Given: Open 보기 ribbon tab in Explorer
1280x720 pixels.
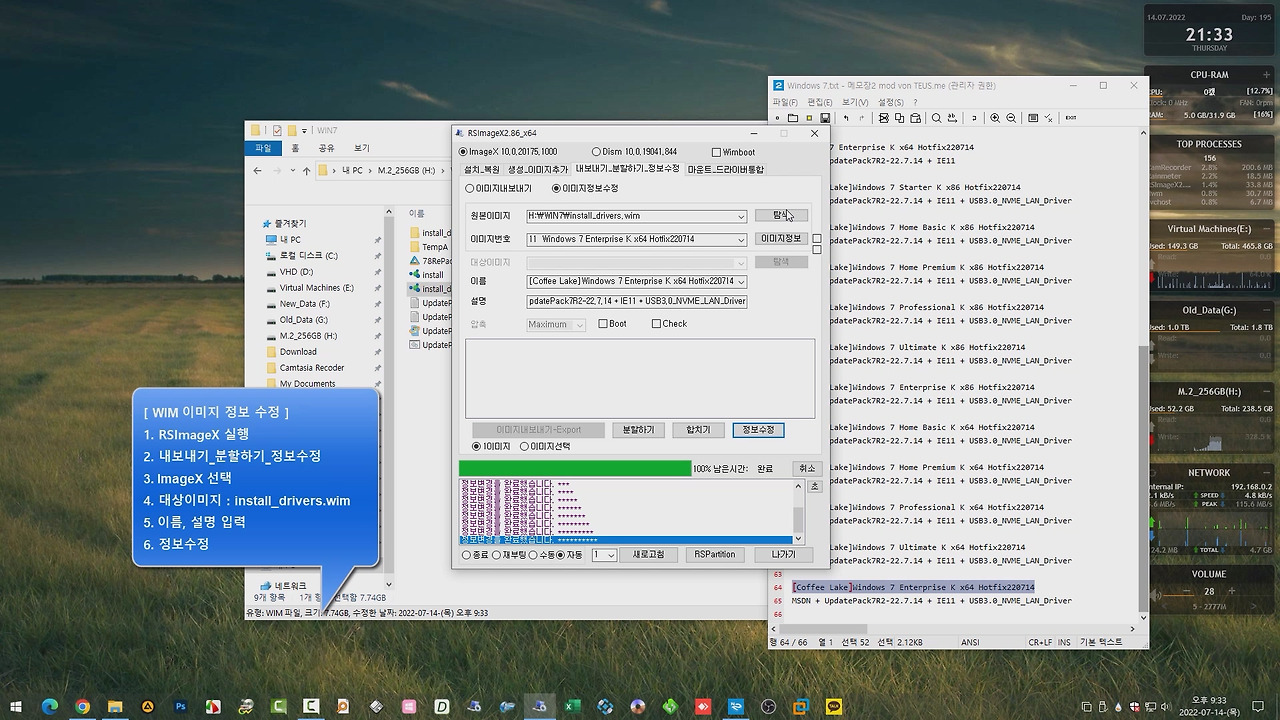Looking at the screenshot, I should click(x=361, y=148).
